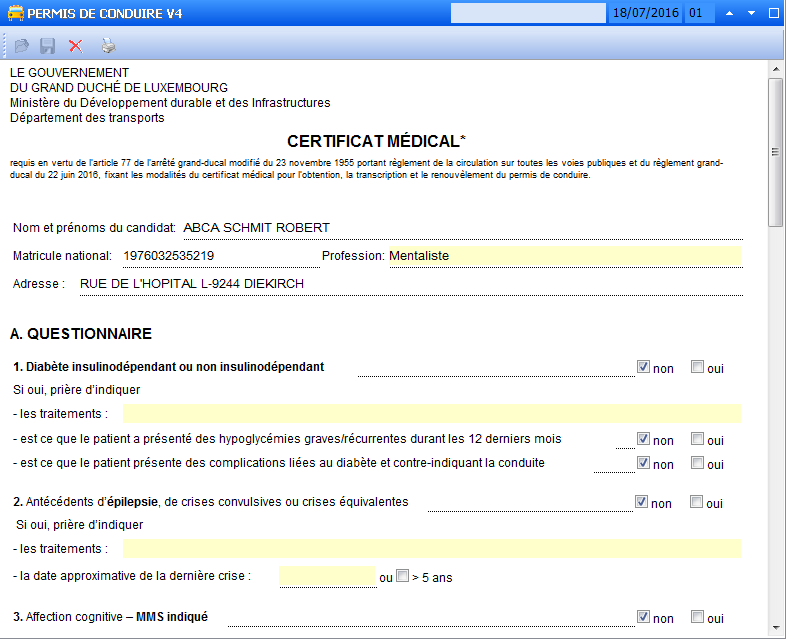Click the save diskette icon
Viewport: 786px width, 639px height.
(x=47, y=46)
